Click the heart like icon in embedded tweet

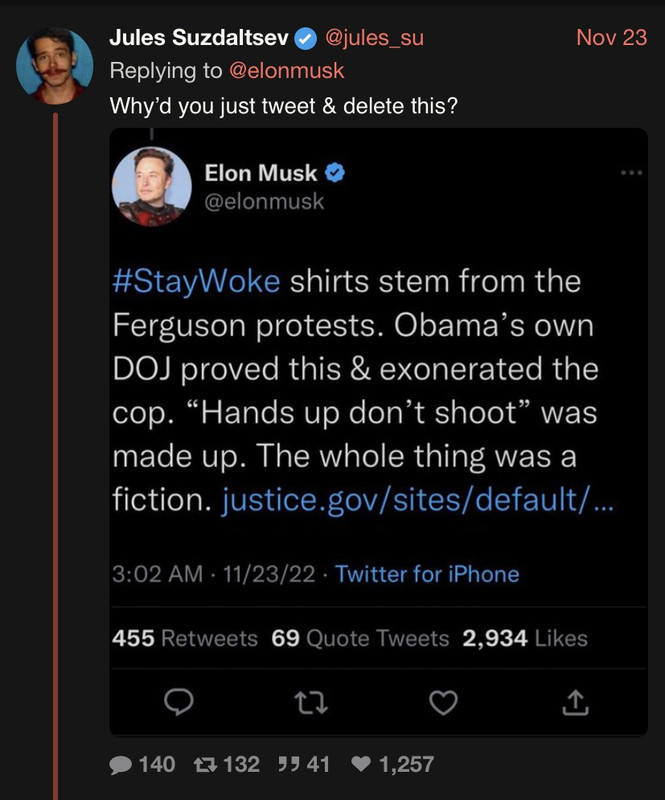[442, 705]
